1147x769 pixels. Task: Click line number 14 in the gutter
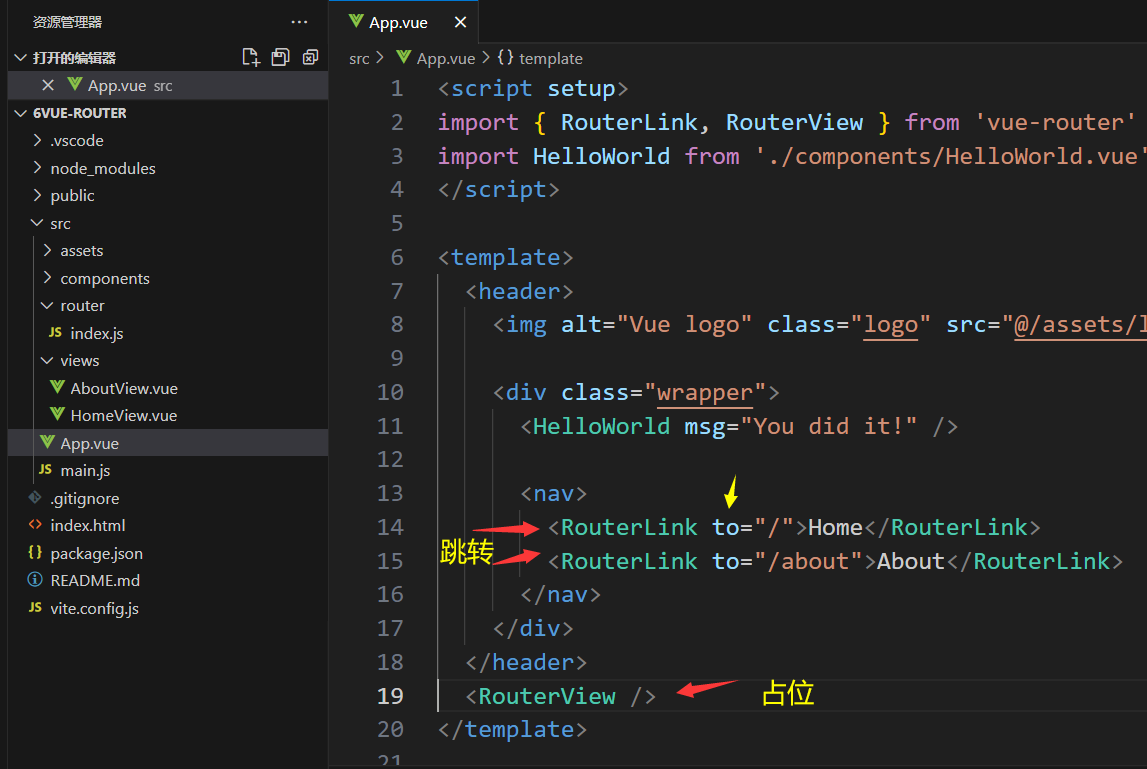click(390, 527)
